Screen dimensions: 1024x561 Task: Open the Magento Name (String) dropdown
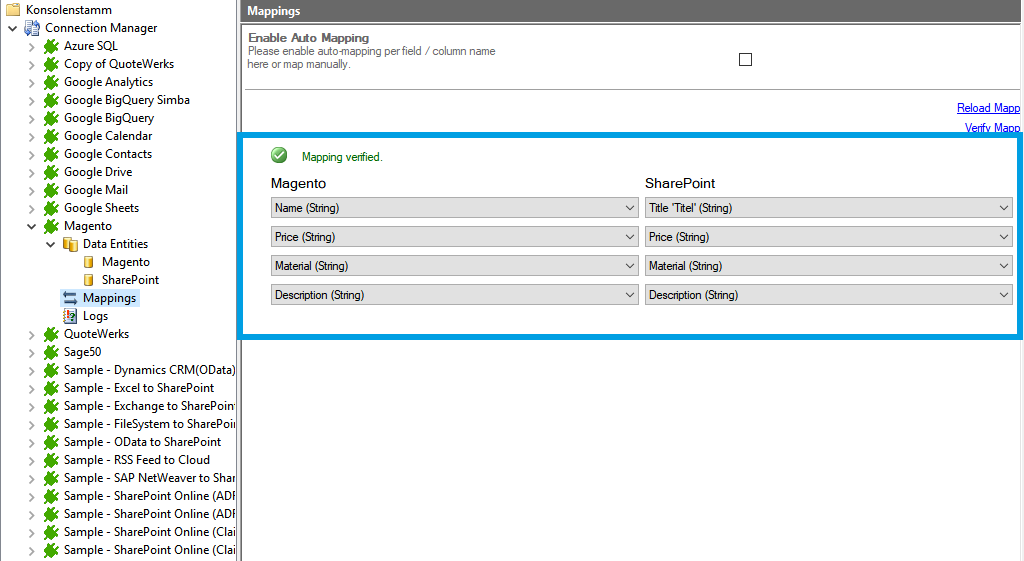[455, 208]
